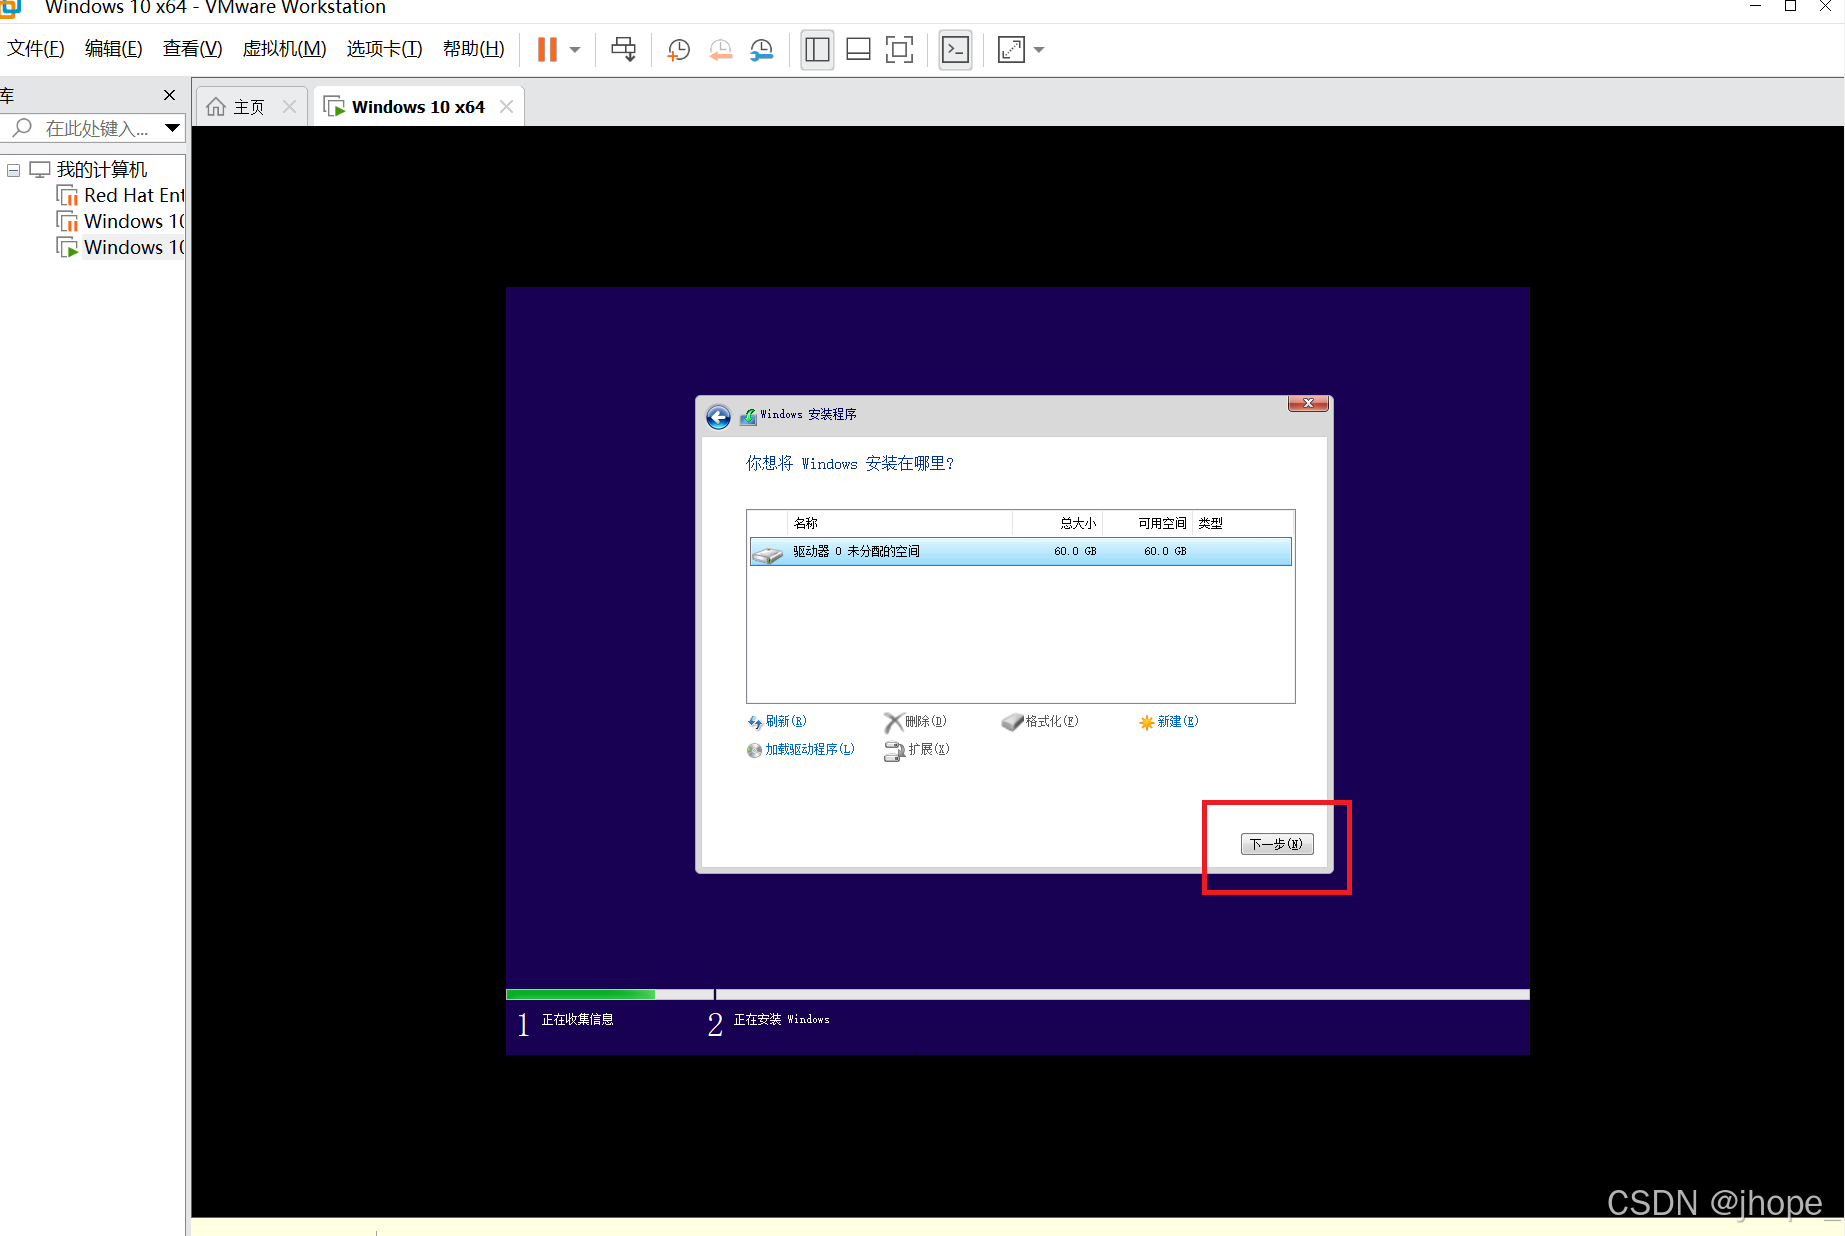This screenshot has height=1236, width=1845.
Task: Click the 加载驱动程序(L) link
Action: [801, 749]
